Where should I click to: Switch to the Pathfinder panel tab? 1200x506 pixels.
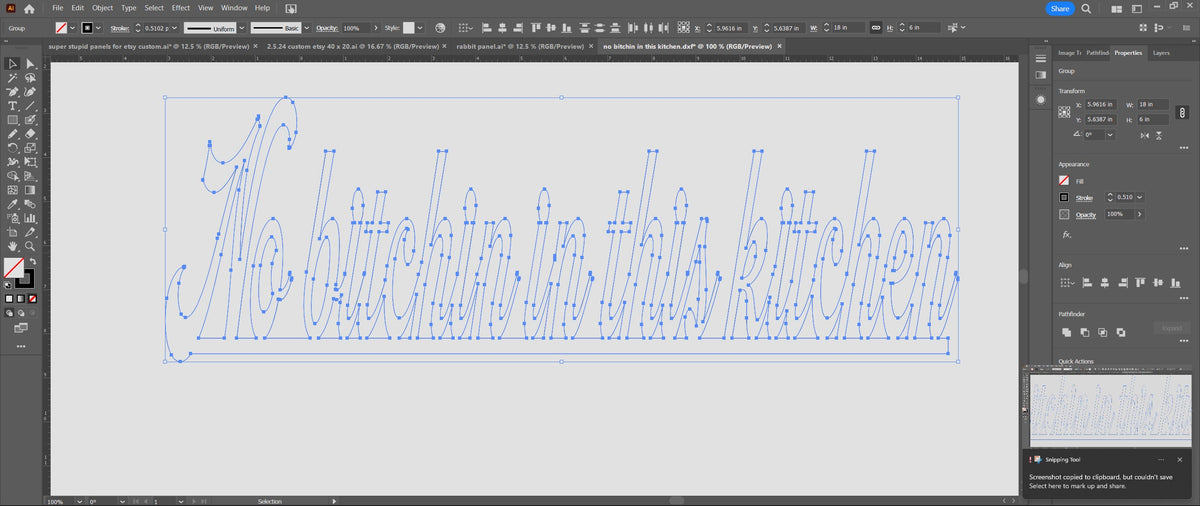pos(1098,52)
